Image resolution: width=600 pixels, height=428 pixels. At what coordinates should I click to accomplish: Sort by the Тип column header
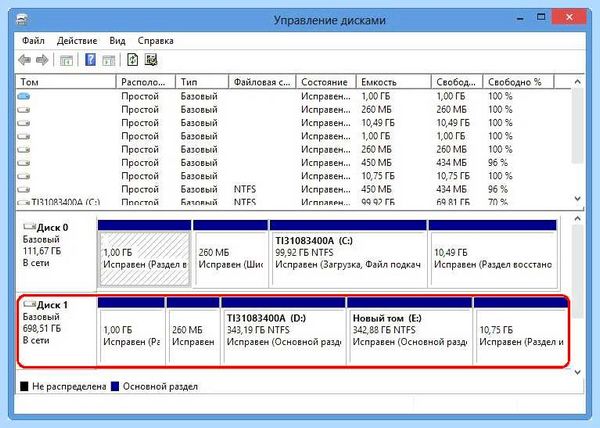pyautogui.click(x=202, y=82)
